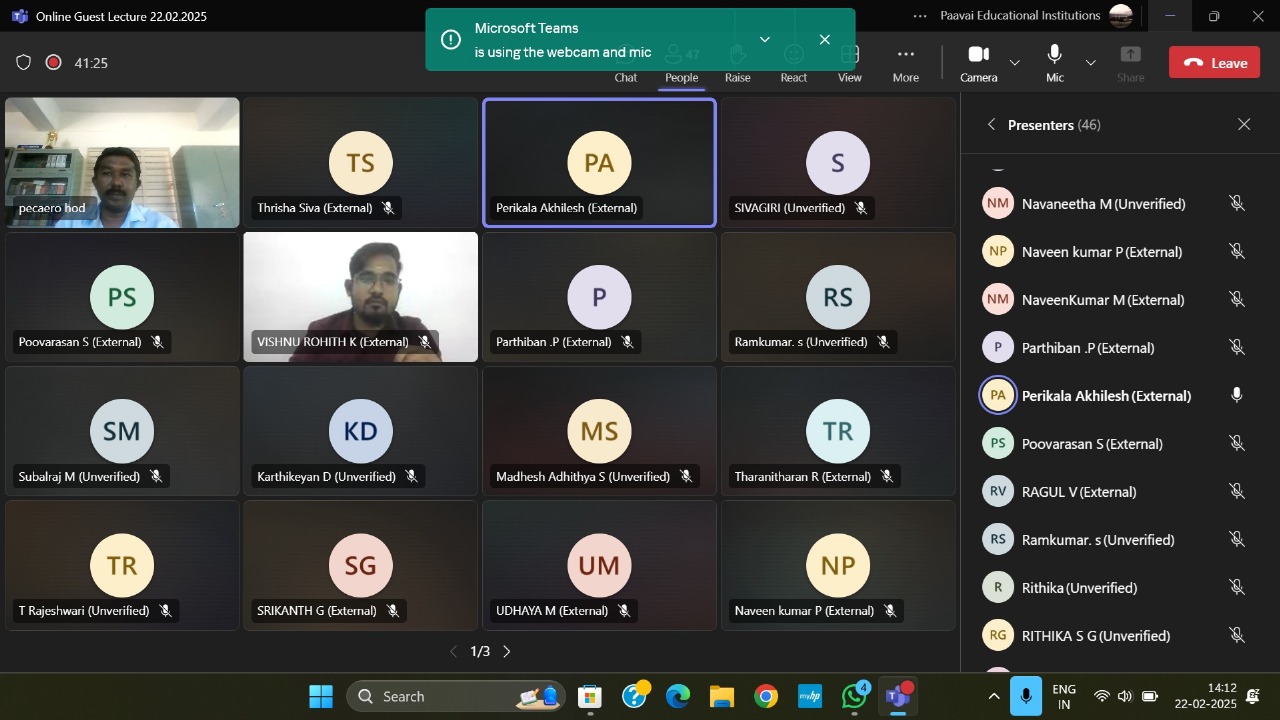
Task: Open the More options menu
Action: 905,63
